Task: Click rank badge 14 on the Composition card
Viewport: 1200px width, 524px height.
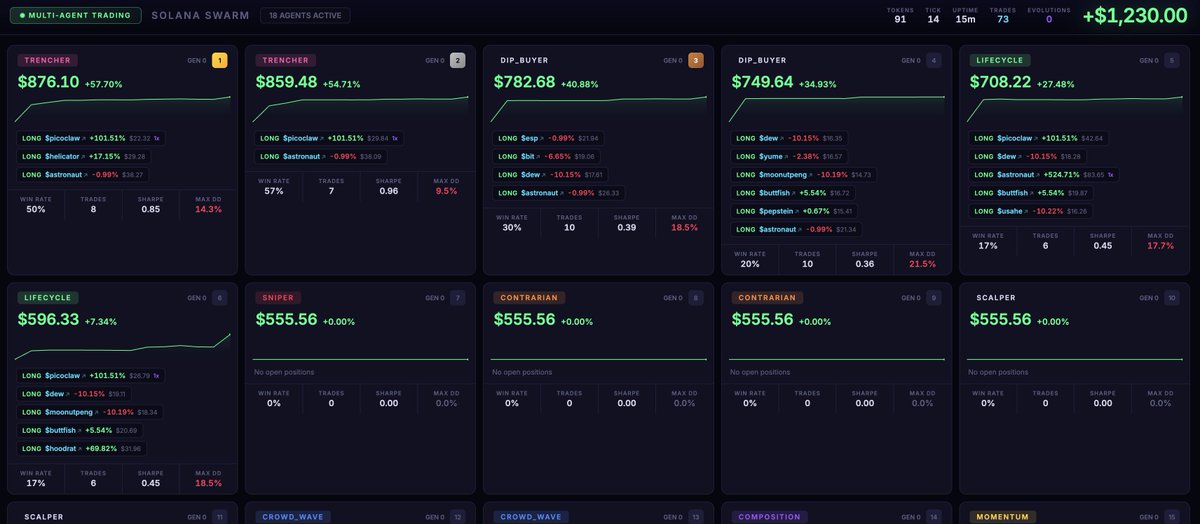Action: click(x=934, y=517)
